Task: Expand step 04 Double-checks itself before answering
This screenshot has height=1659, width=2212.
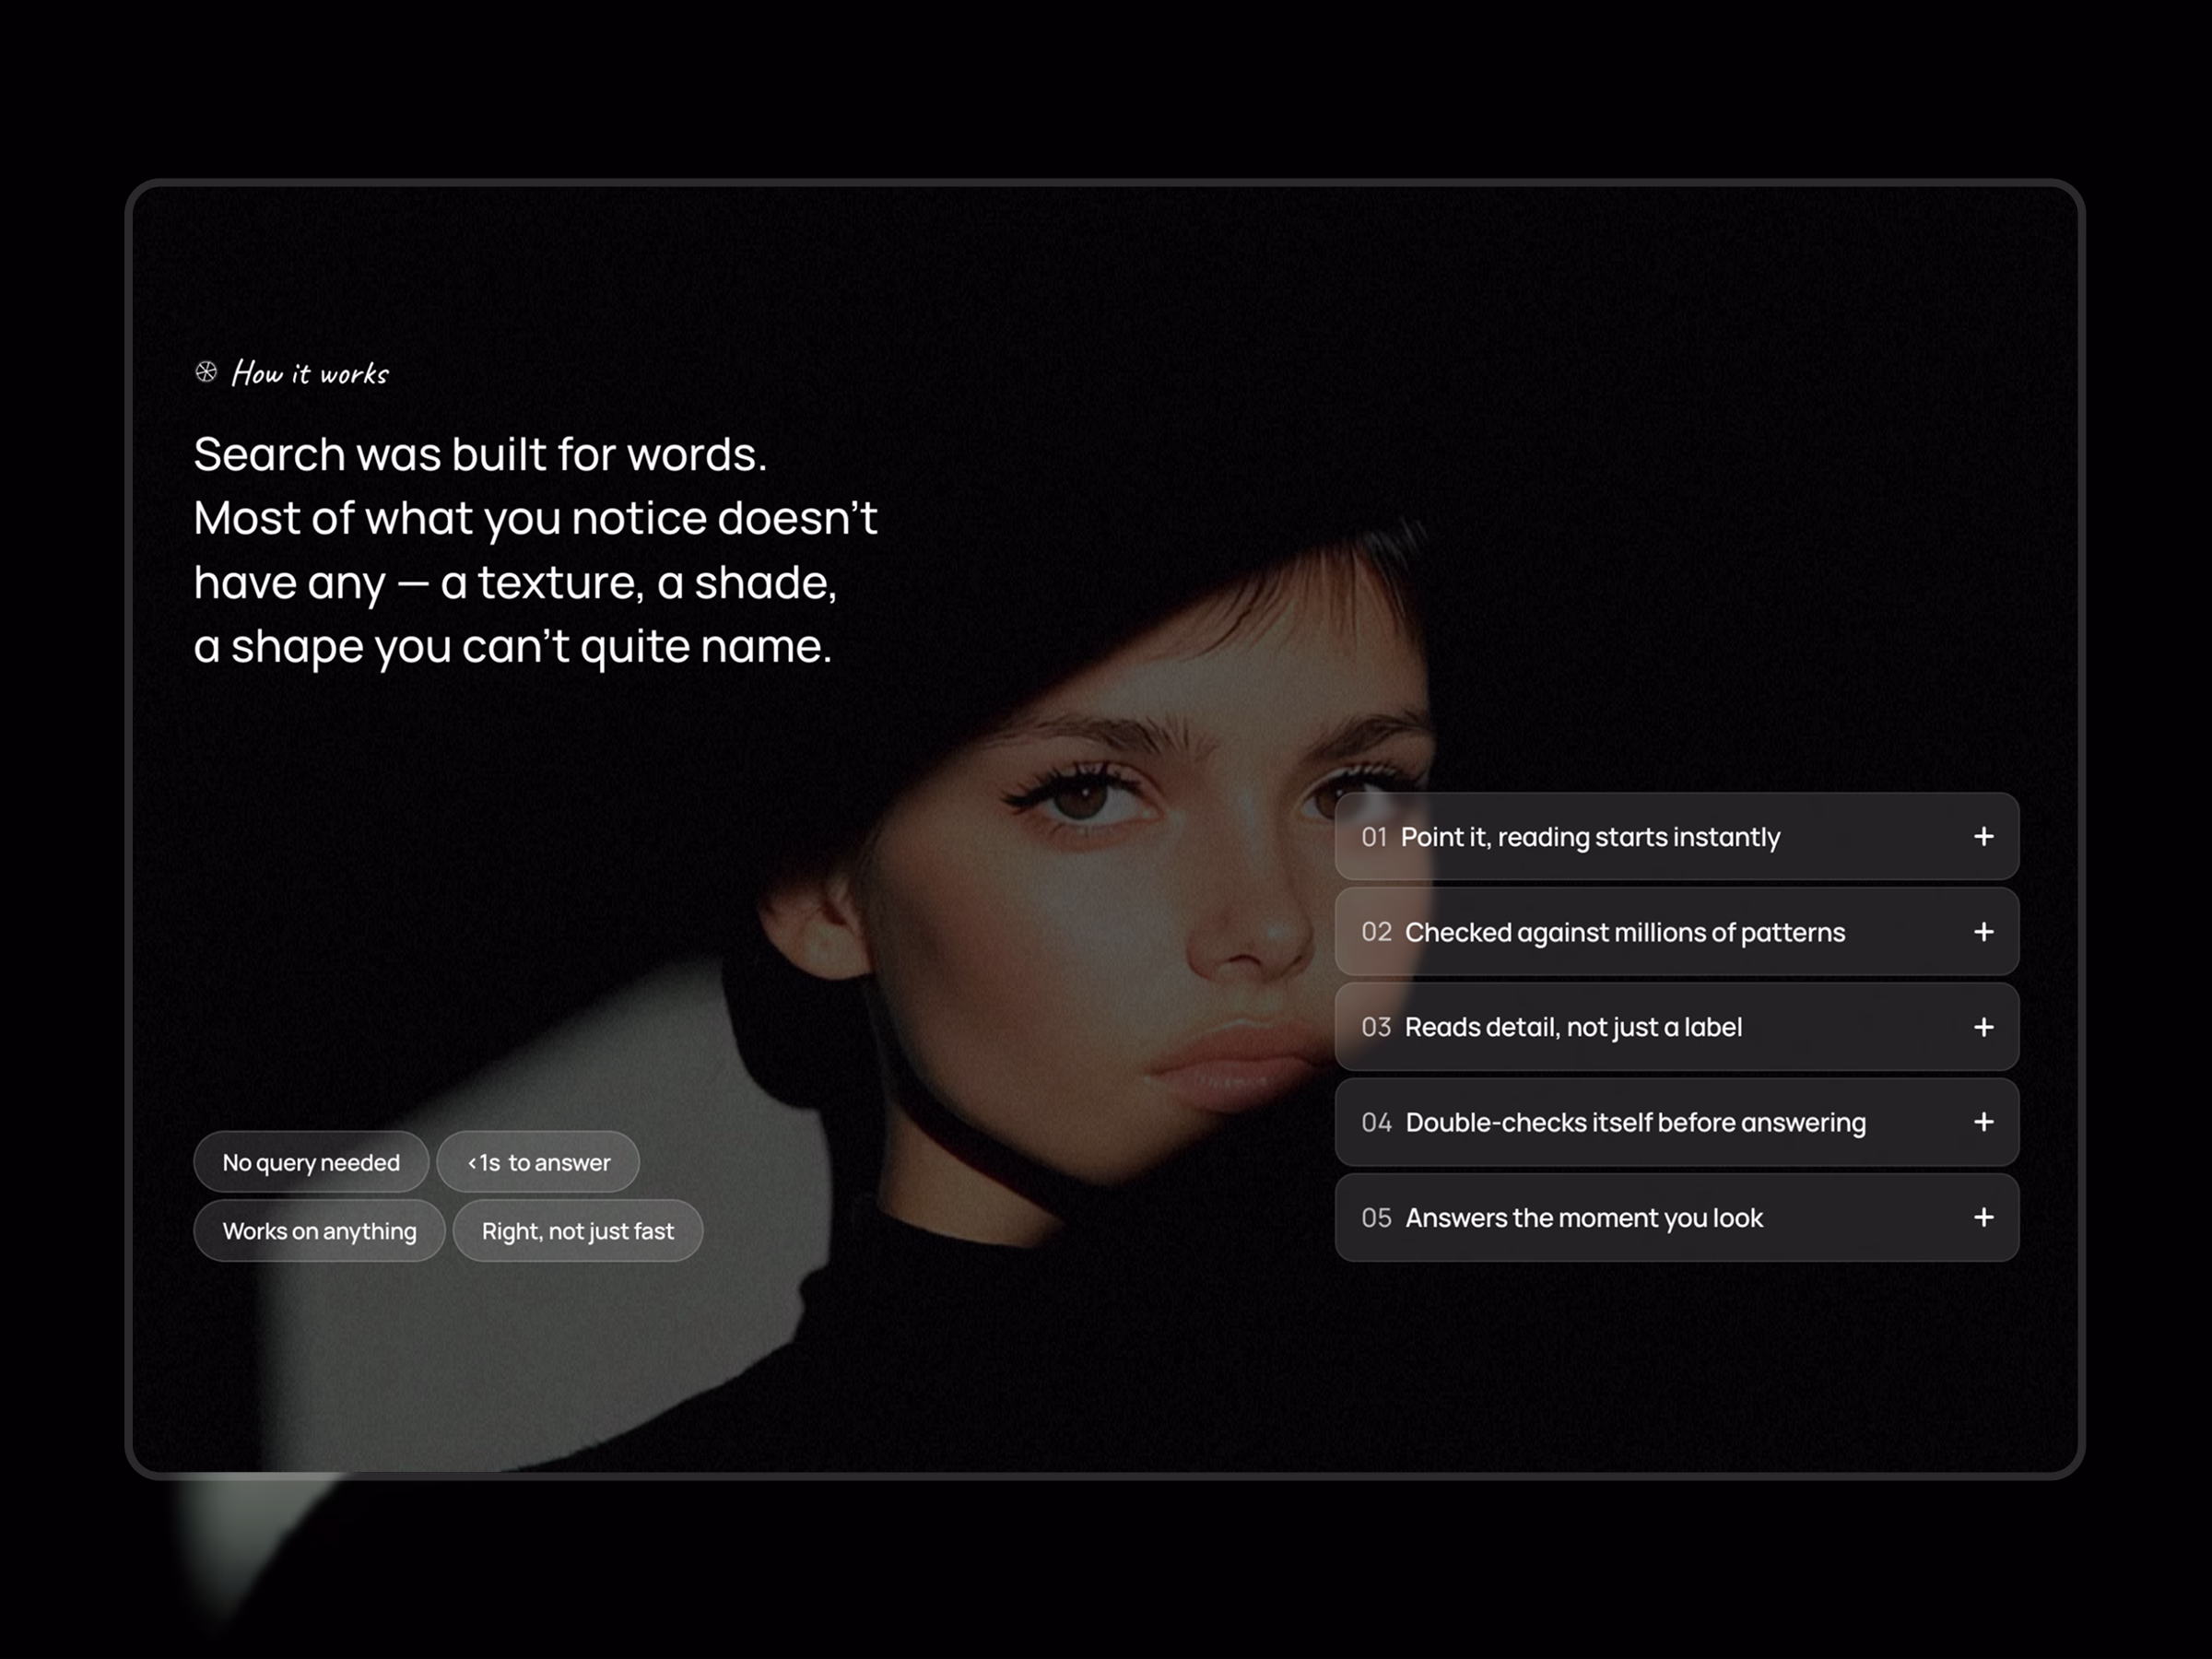Action: [1677, 1122]
